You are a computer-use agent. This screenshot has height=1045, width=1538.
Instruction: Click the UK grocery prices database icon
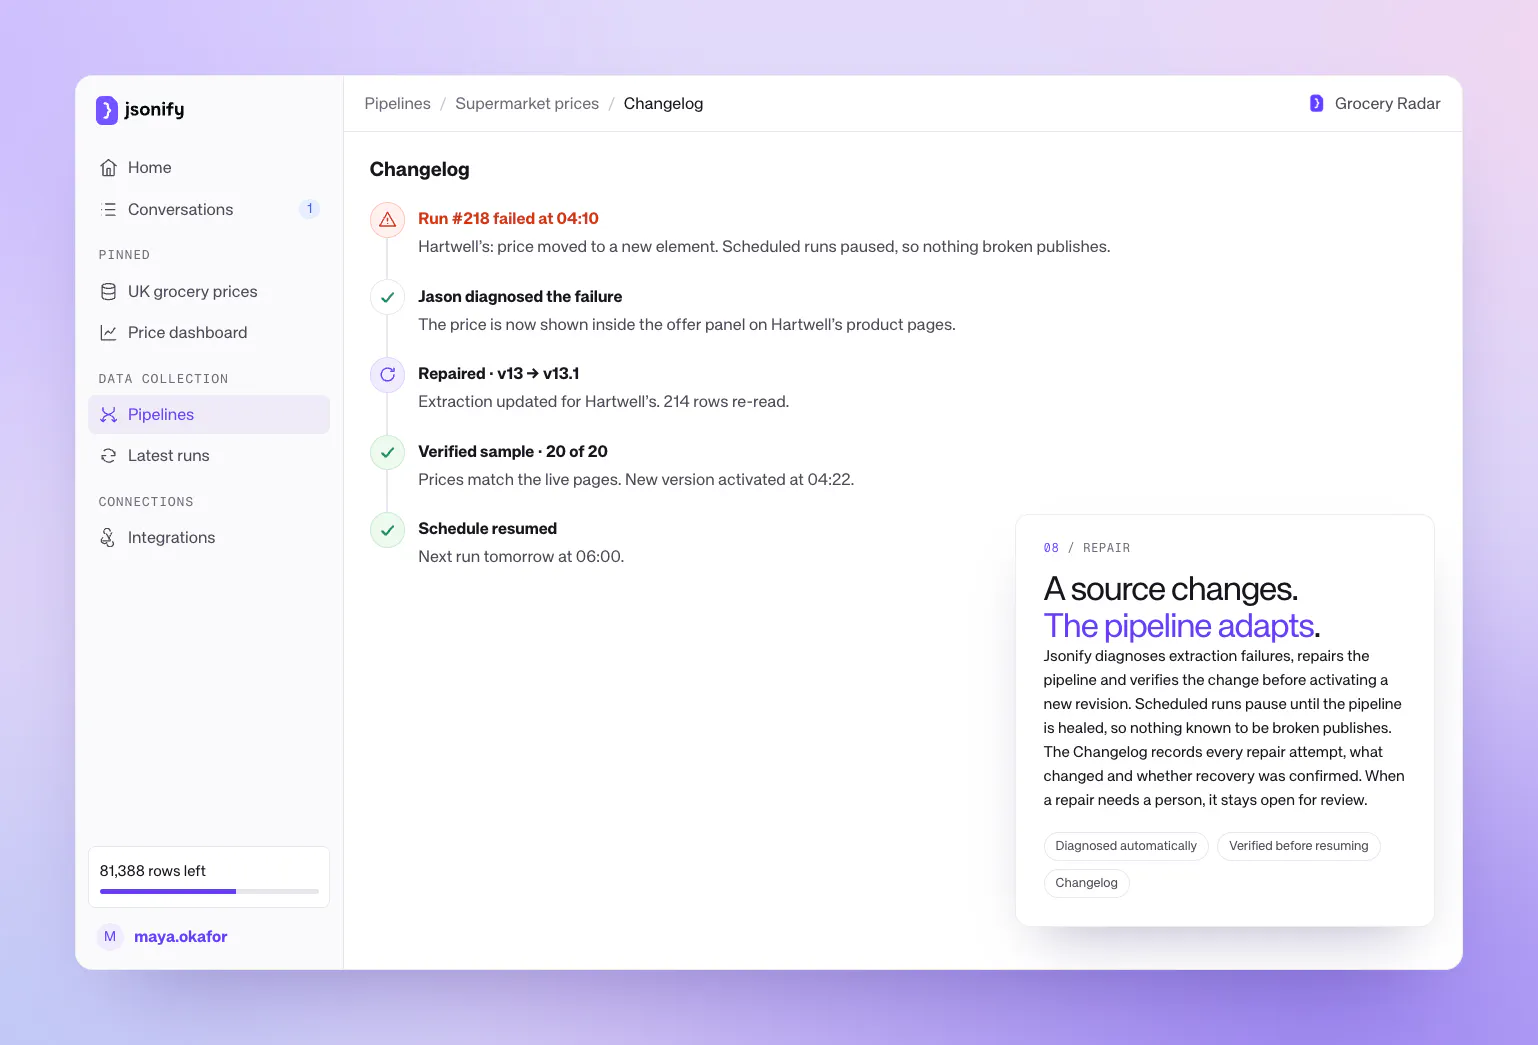tap(109, 292)
